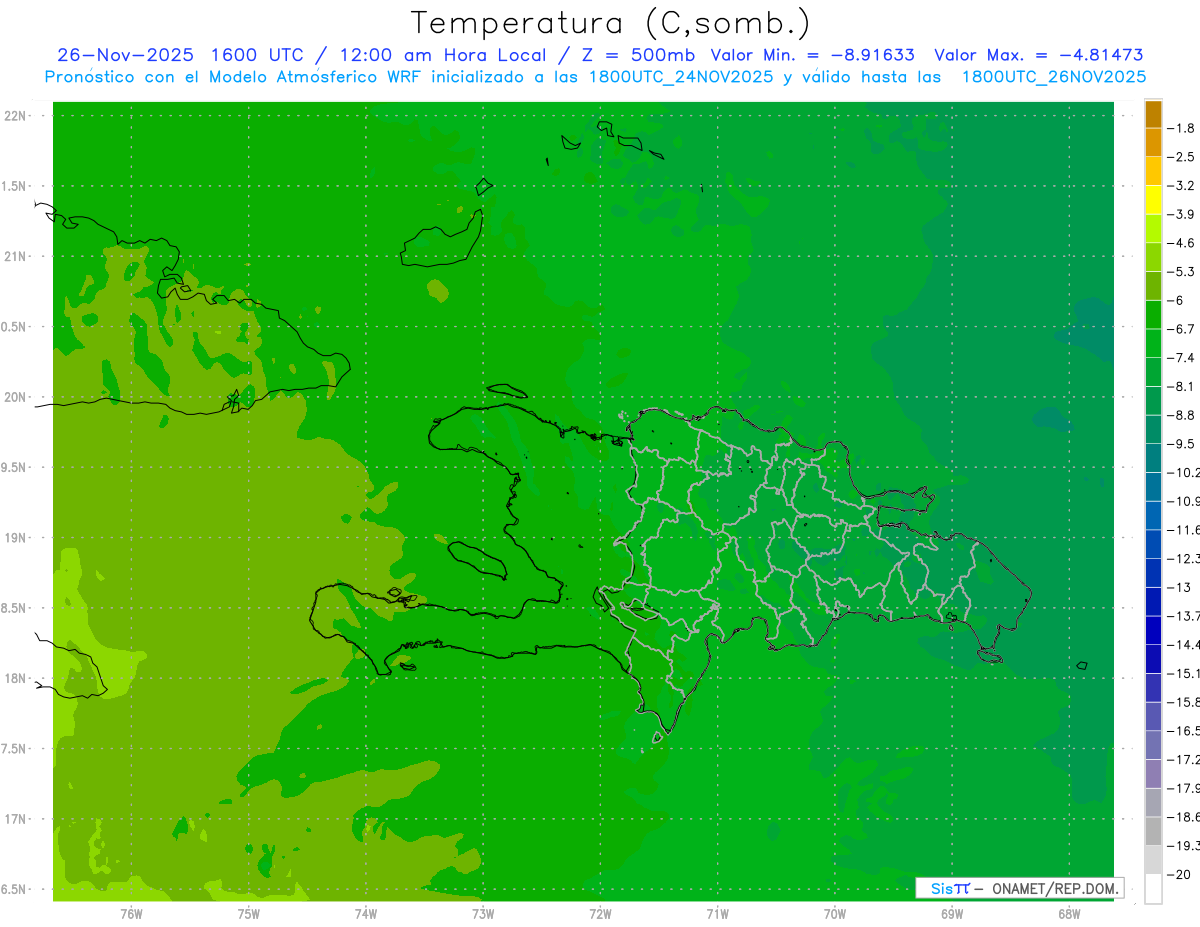Click the -6.7 colorbar value label
The image size is (1200, 927).
point(1182,329)
